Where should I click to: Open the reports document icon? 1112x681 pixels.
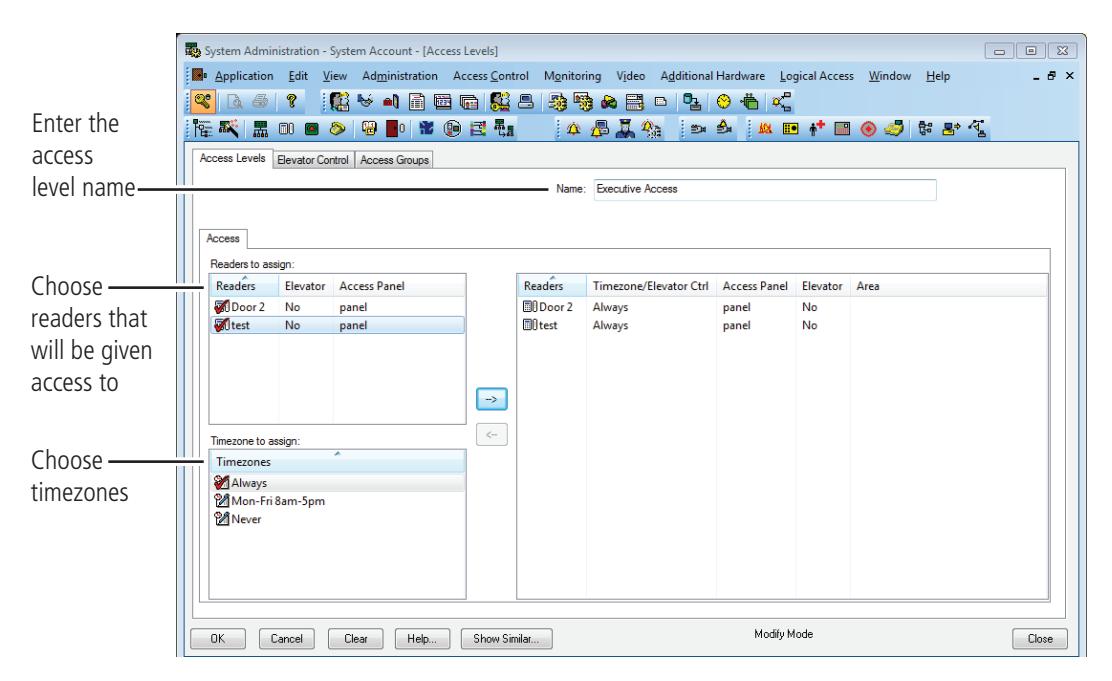(x=417, y=101)
